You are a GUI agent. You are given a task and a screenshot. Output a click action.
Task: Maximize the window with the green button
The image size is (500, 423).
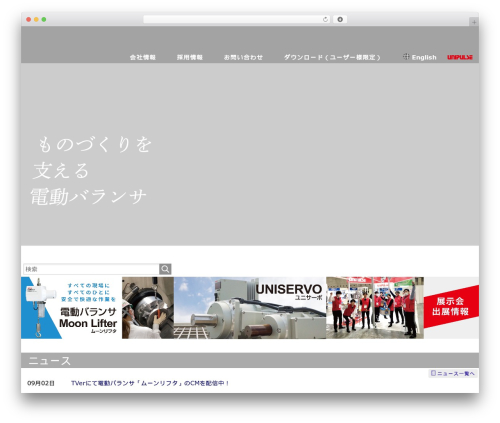point(44,19)
